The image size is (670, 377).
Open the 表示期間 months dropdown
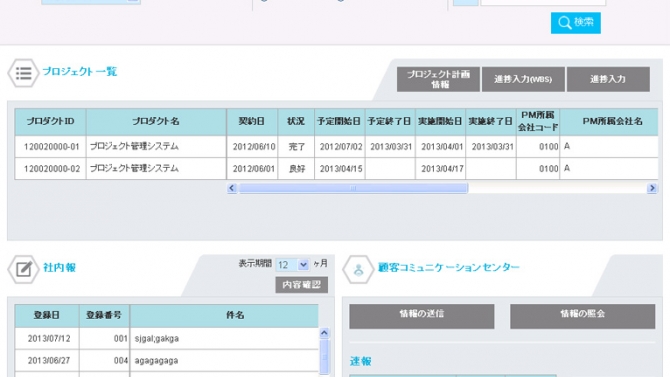point(292,265)
